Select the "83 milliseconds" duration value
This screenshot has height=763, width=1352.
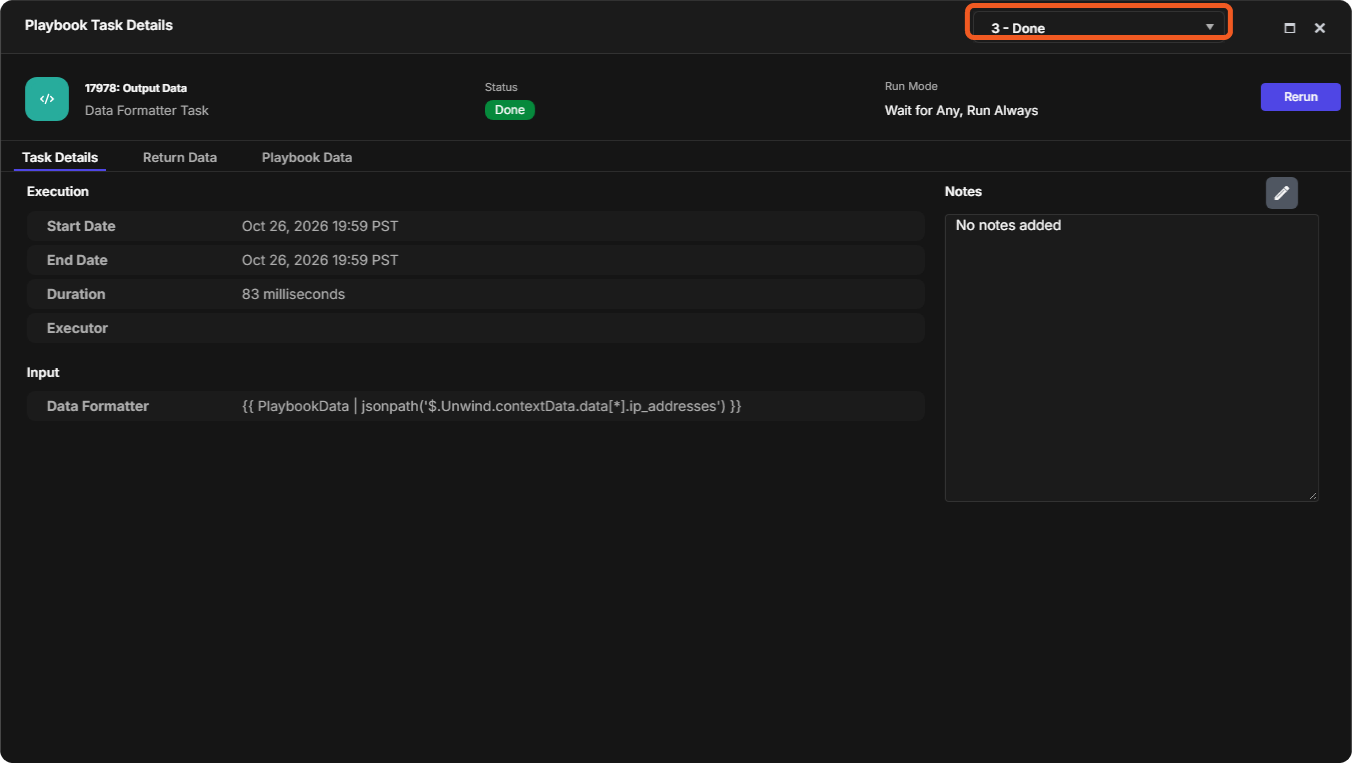293,294
